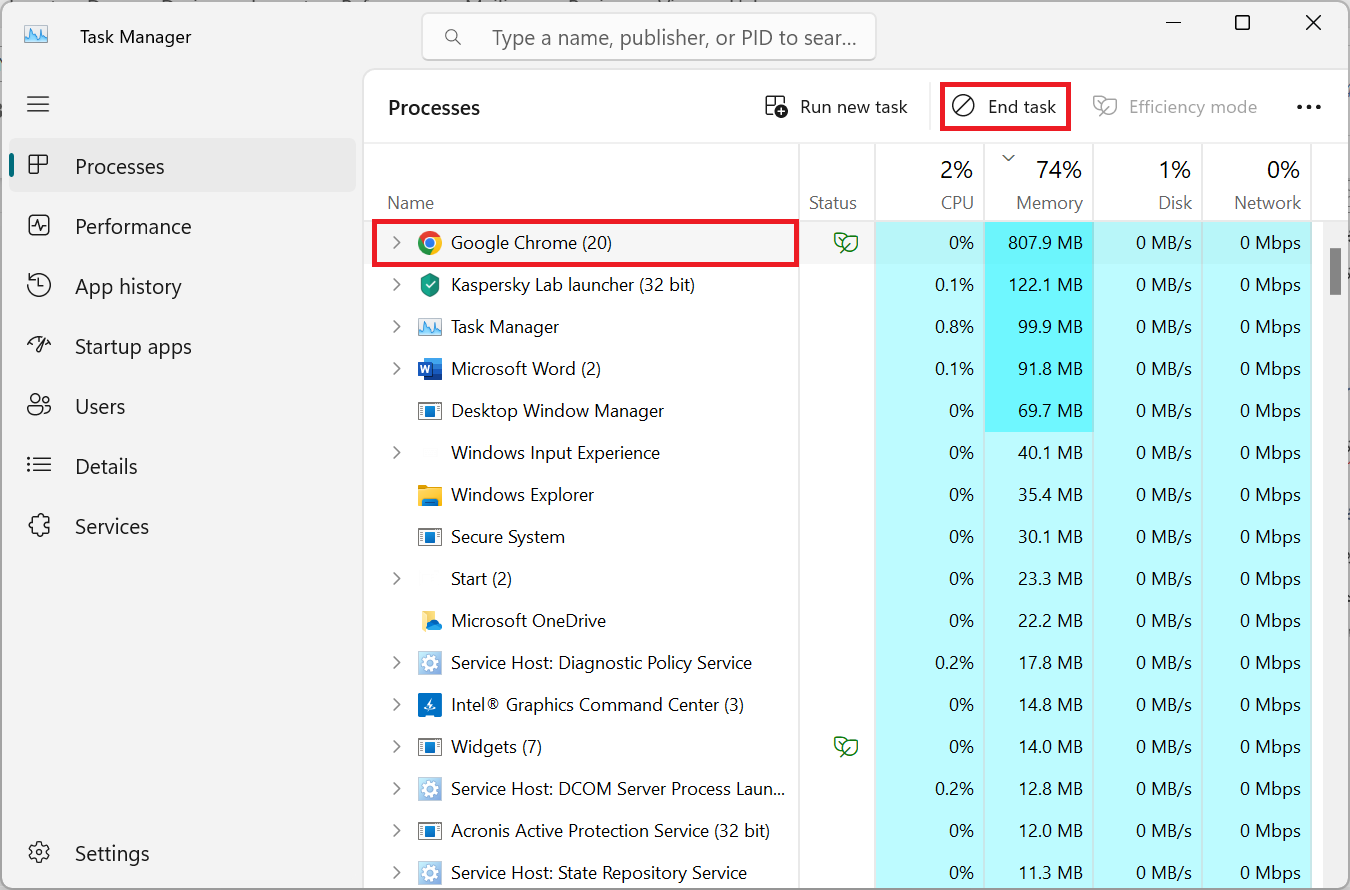
Task: Click the State Repository Service gear icon
Action: coord(430,873)
